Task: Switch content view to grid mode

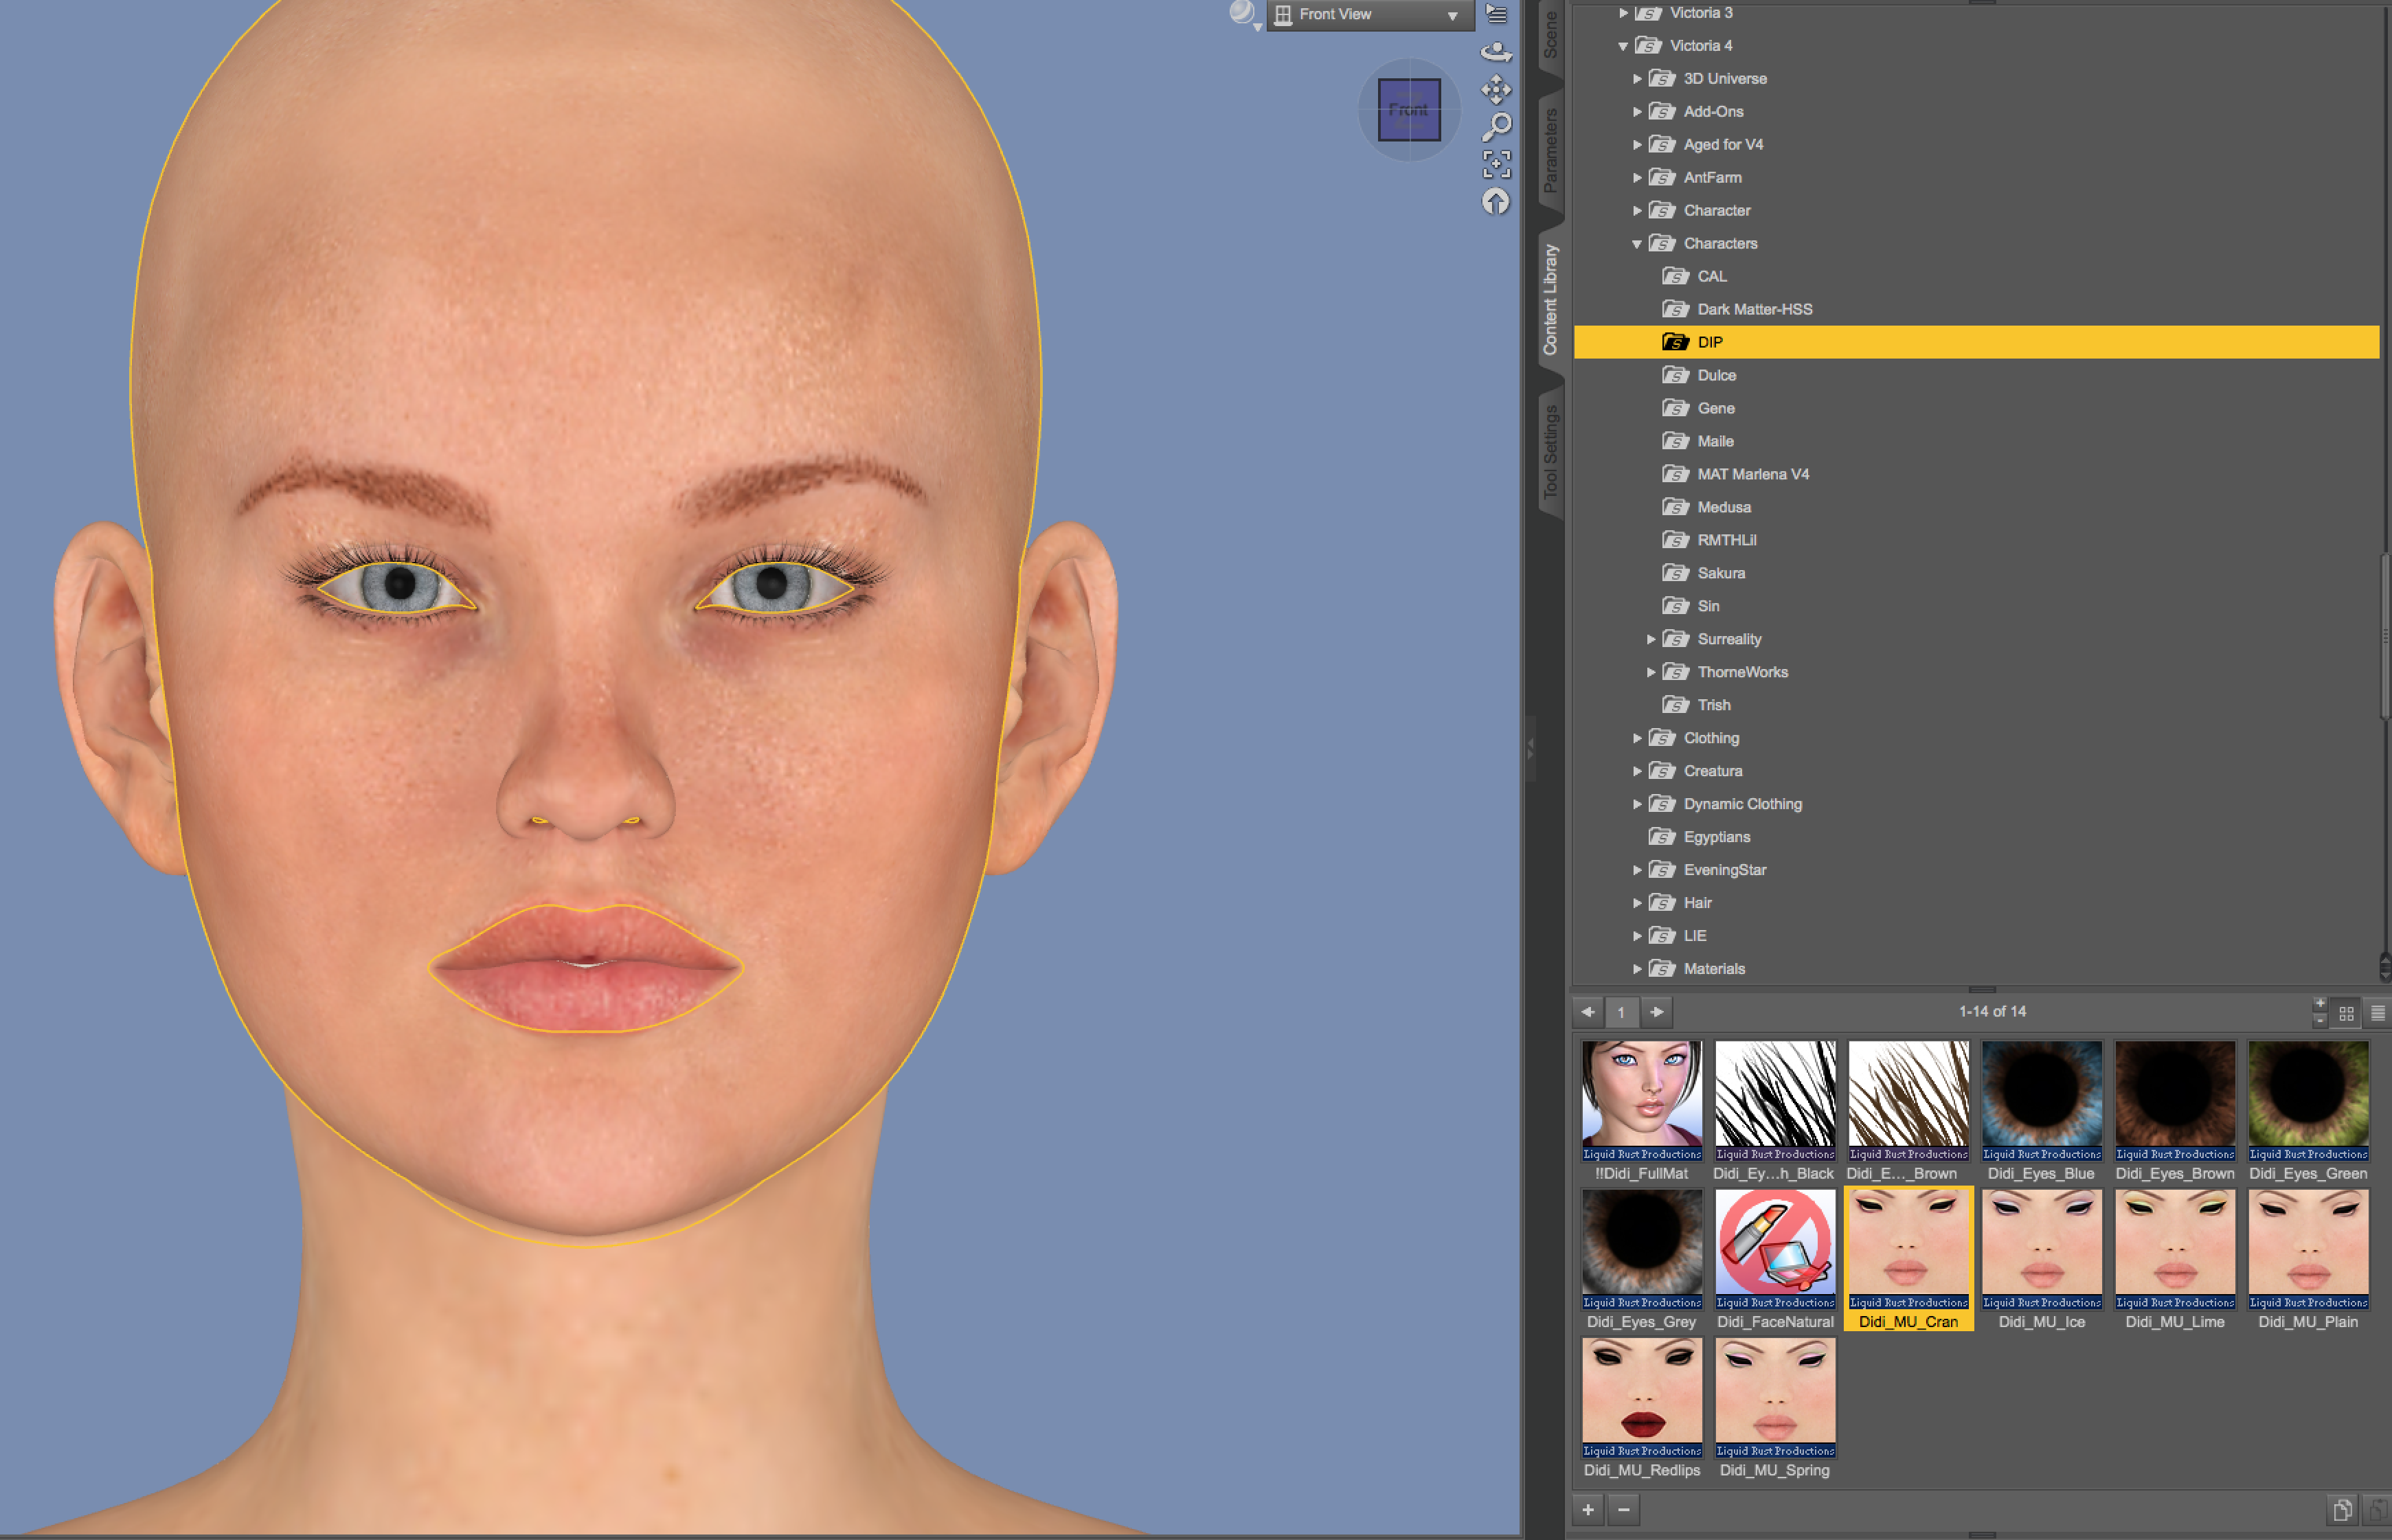Action: click(2346, 1013)
